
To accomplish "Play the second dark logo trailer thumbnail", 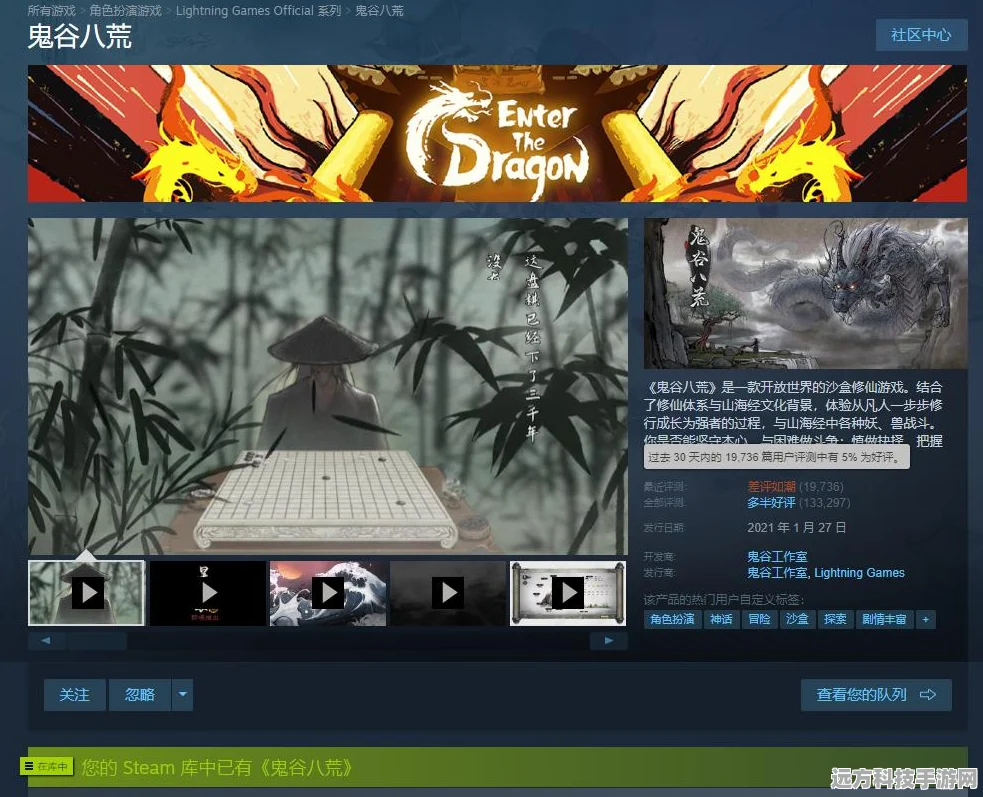I will tap(208, 593).
